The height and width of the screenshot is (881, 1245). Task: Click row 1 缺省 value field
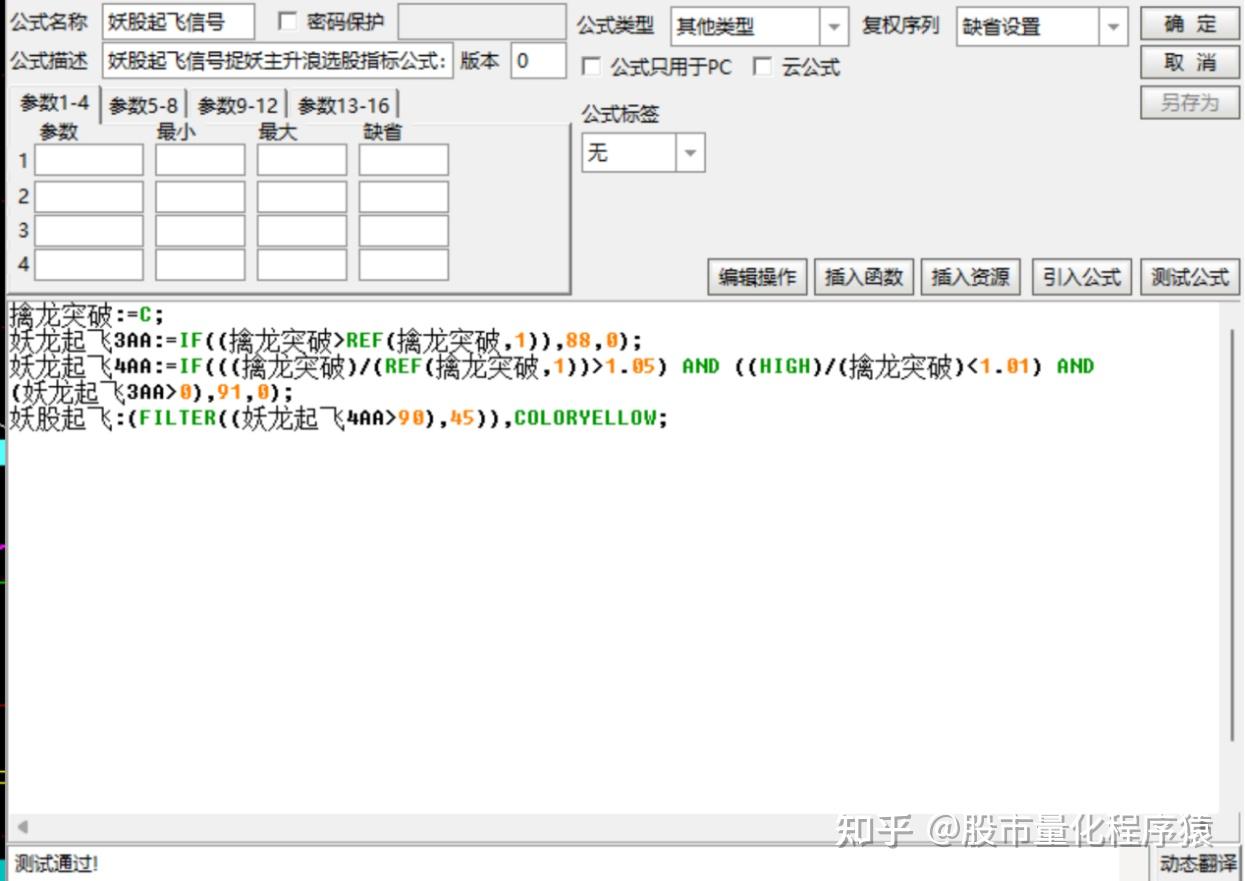404,160
